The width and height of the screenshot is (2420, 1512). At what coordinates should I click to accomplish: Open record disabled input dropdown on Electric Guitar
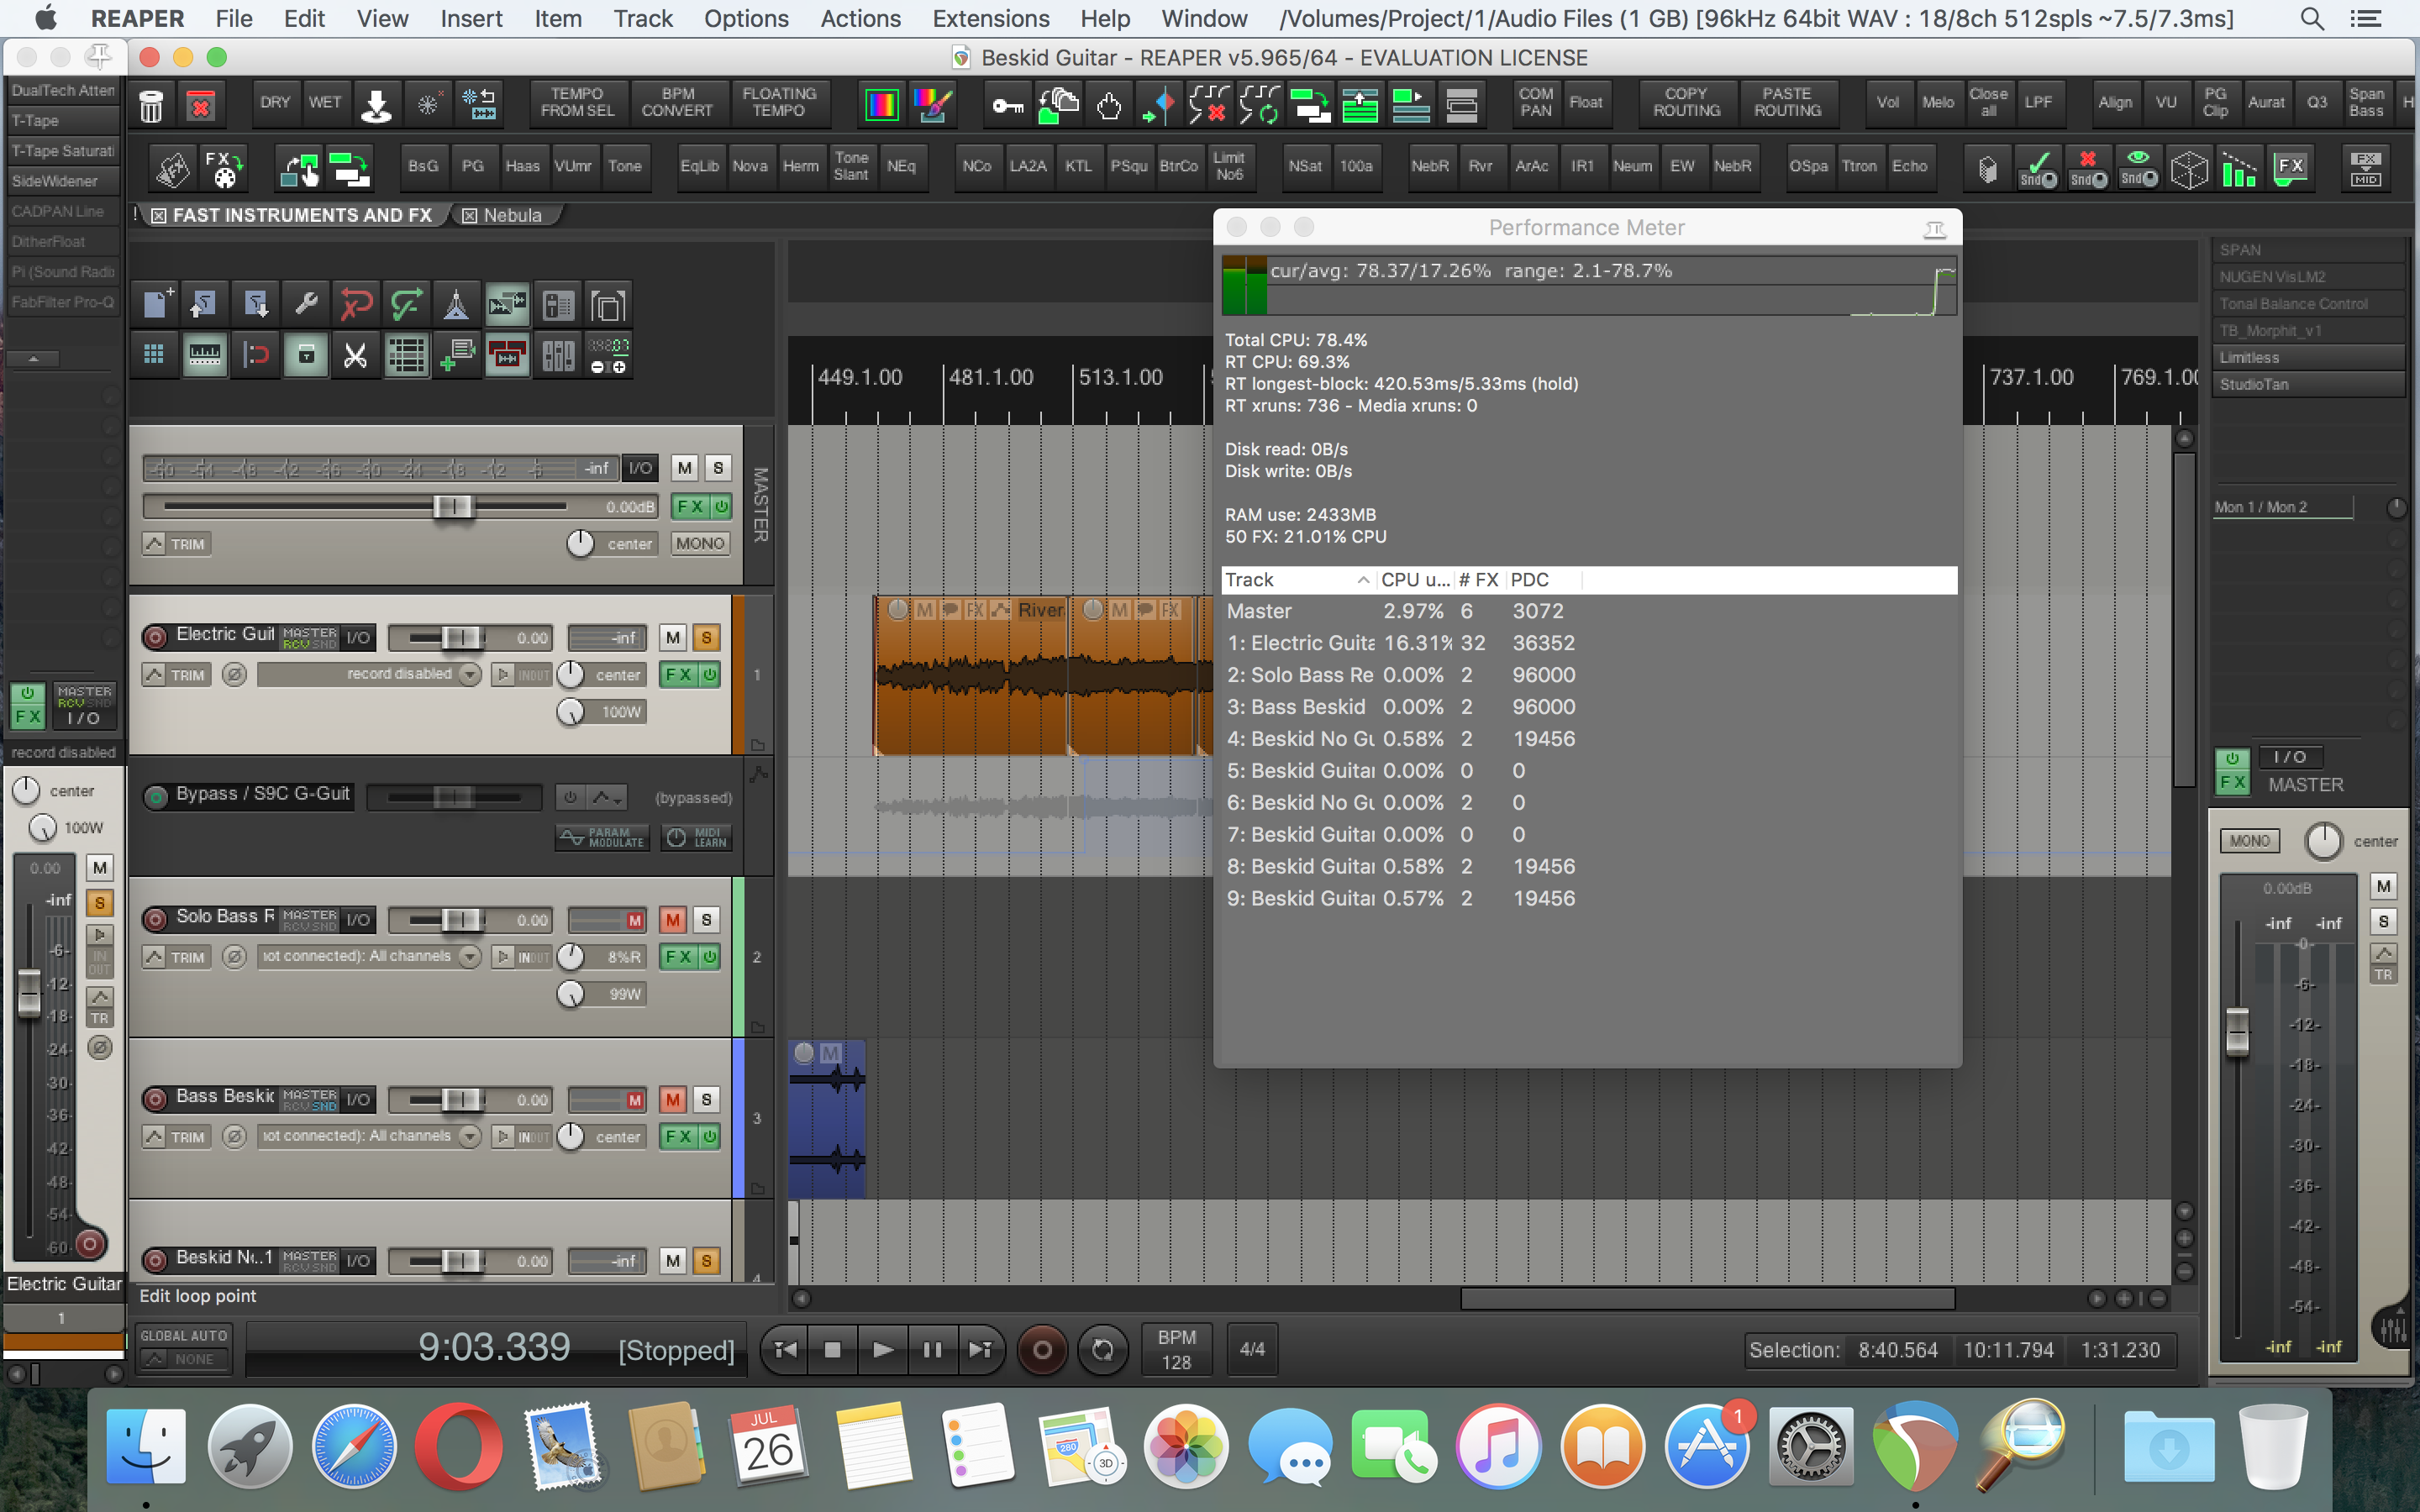(x=470, y=675)
